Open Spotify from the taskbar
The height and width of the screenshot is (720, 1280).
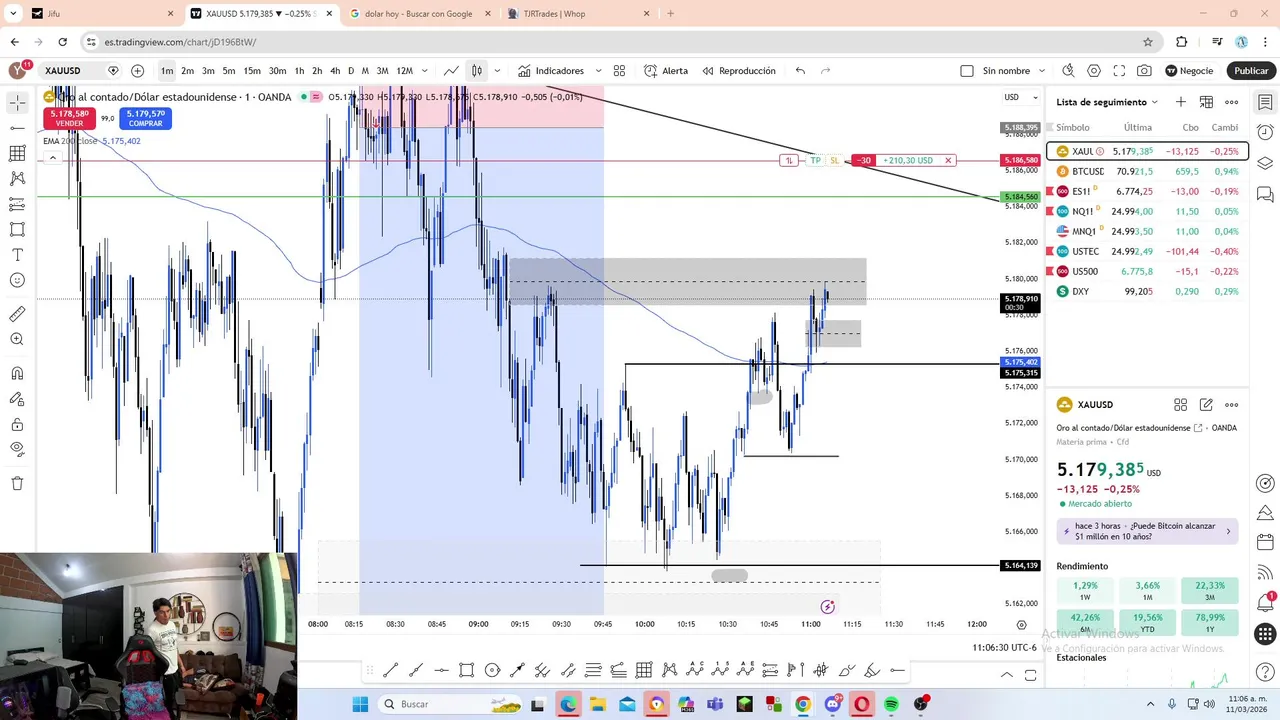891,704
